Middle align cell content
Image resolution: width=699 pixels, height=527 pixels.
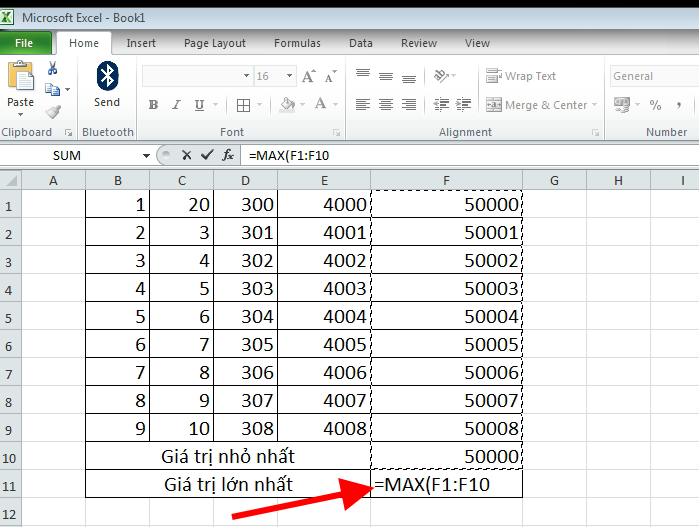tap(386, 76)
